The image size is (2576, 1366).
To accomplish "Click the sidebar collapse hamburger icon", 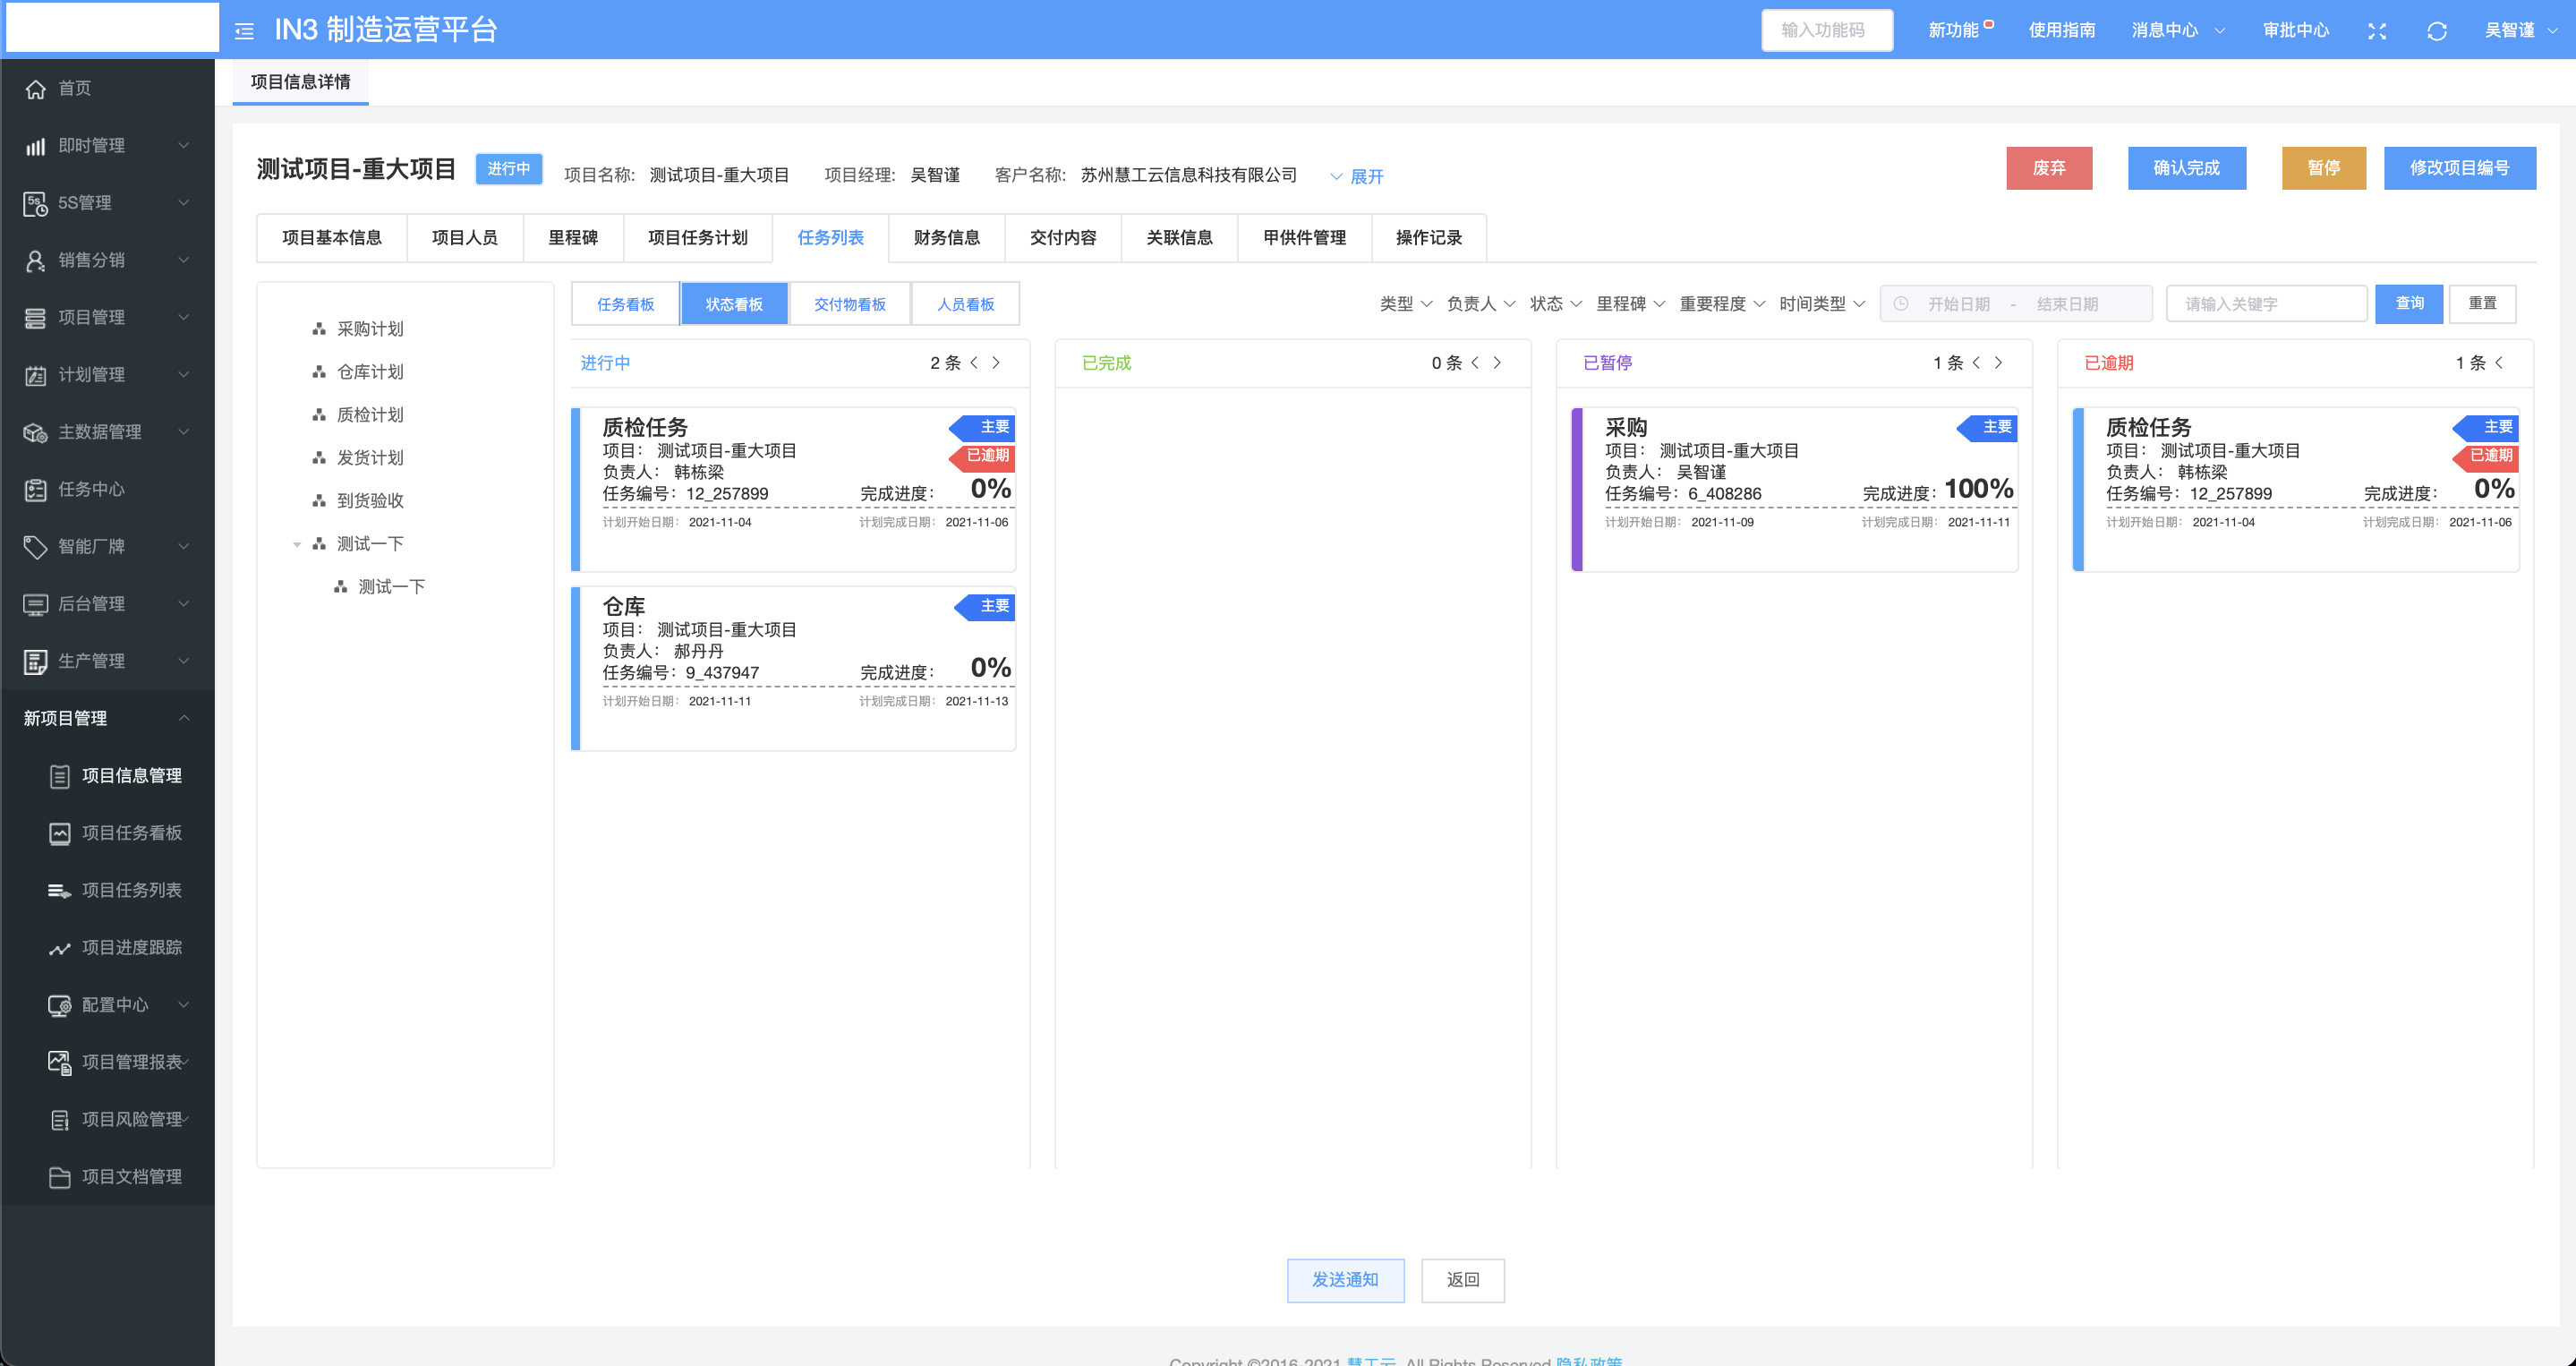I will 244,31.
